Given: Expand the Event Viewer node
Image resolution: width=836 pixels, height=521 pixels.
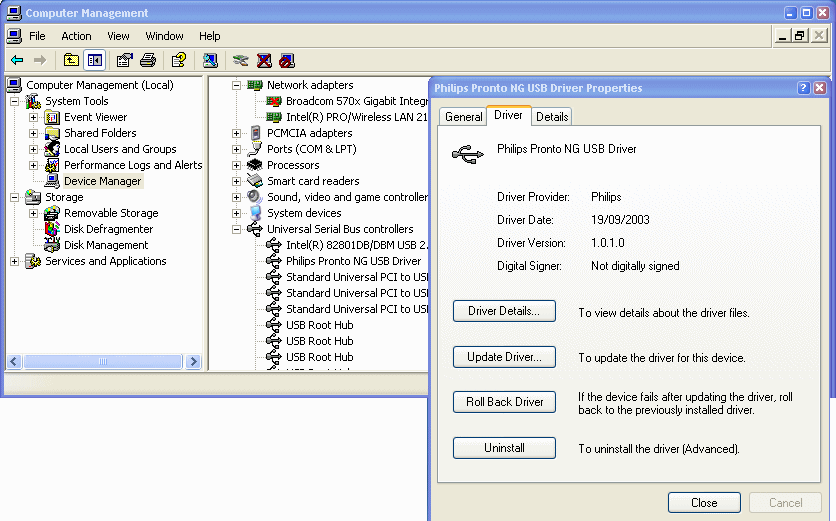Looking at the screenshot, I should [34, 117].
